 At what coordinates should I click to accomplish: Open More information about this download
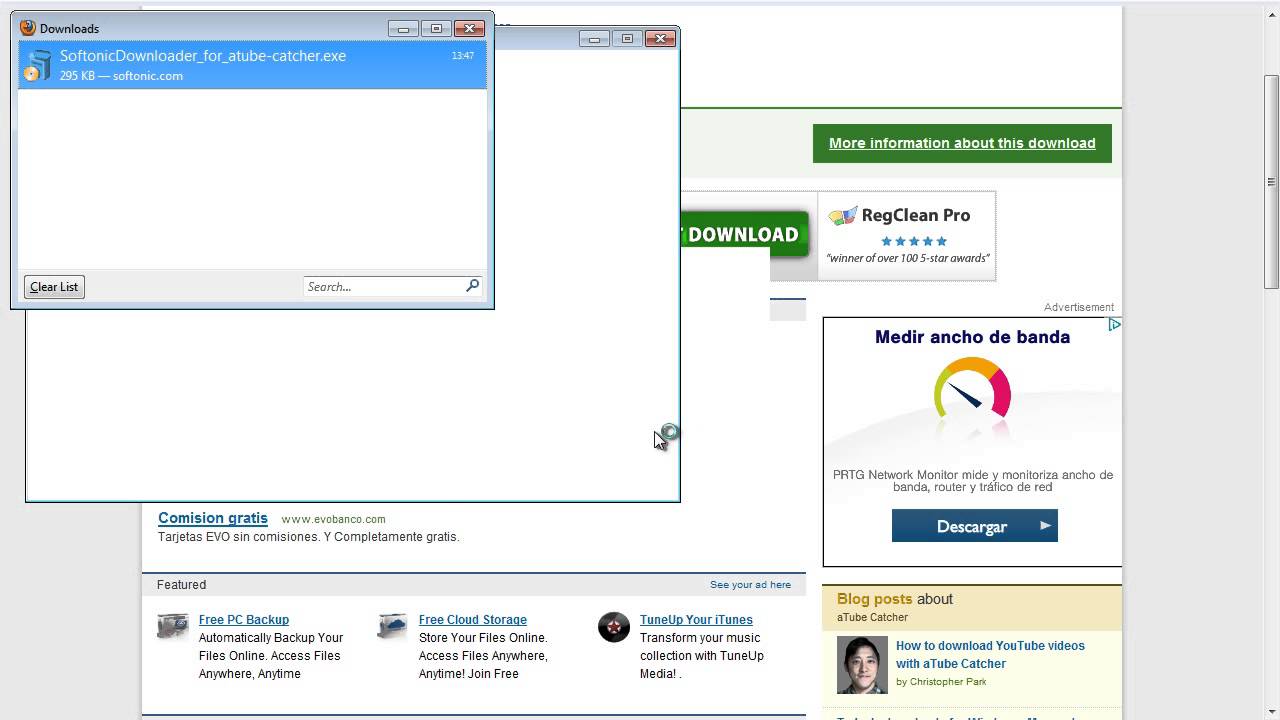click(x=962, y=143)
